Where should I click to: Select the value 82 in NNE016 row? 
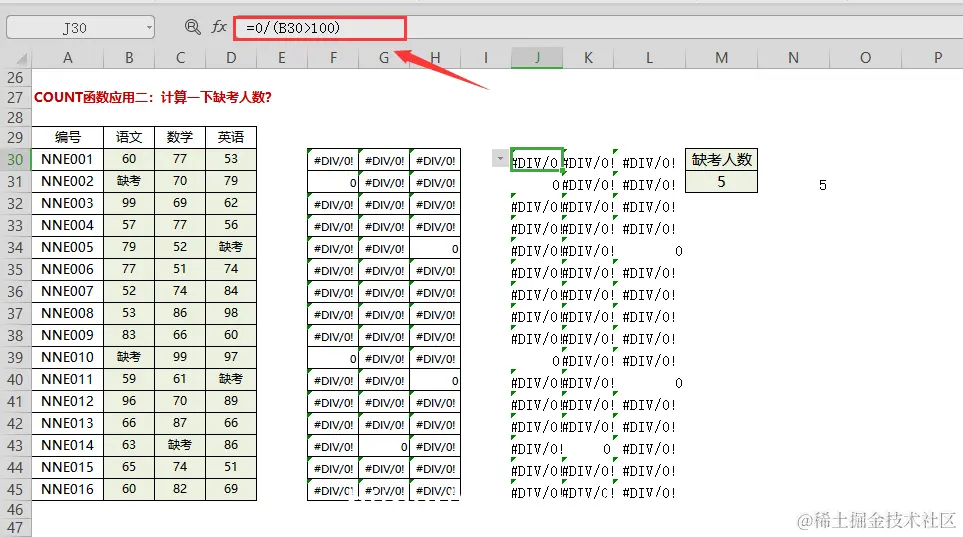pos(180,489)
